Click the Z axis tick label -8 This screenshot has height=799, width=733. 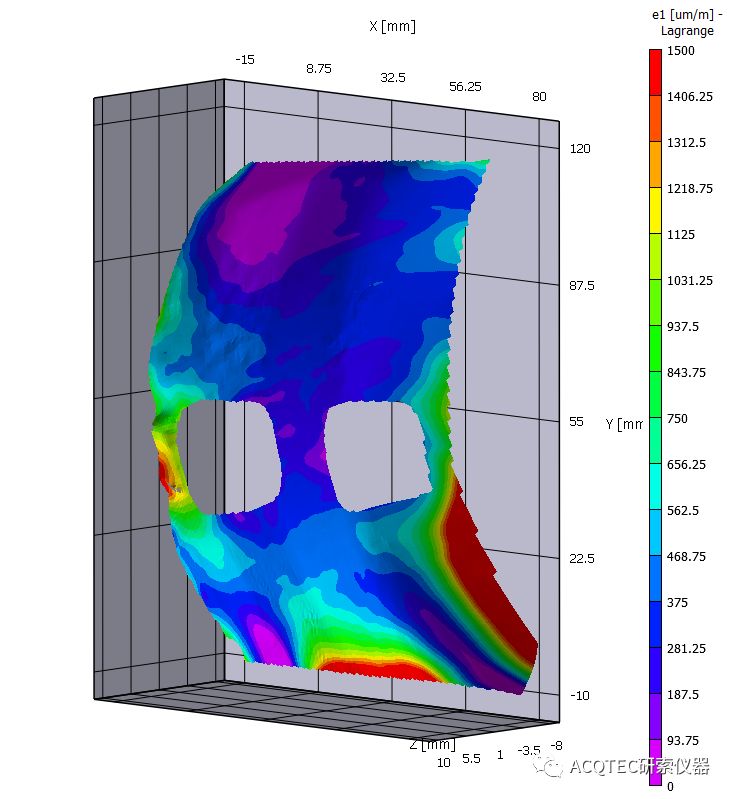coord(556,745)
